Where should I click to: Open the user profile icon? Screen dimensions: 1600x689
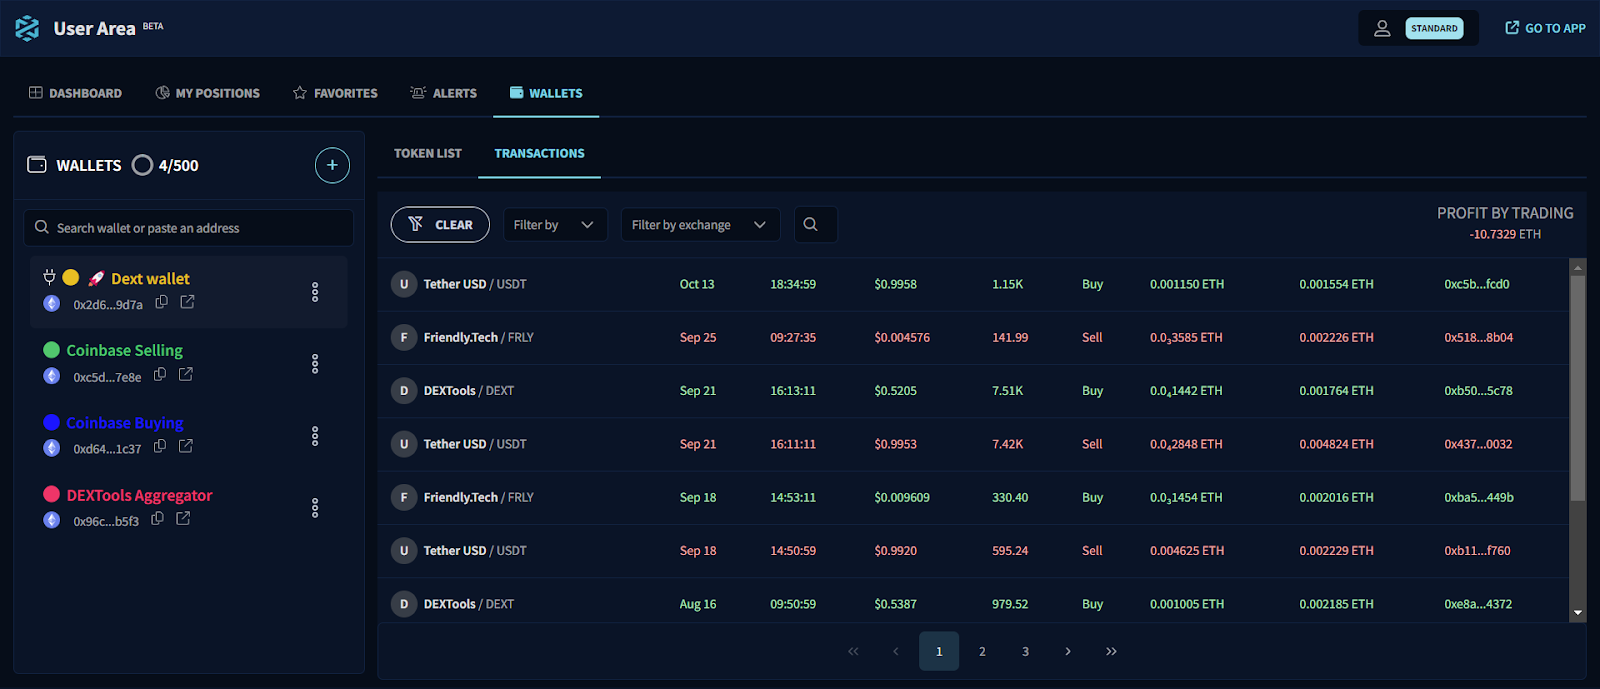tap(1382, 28)
